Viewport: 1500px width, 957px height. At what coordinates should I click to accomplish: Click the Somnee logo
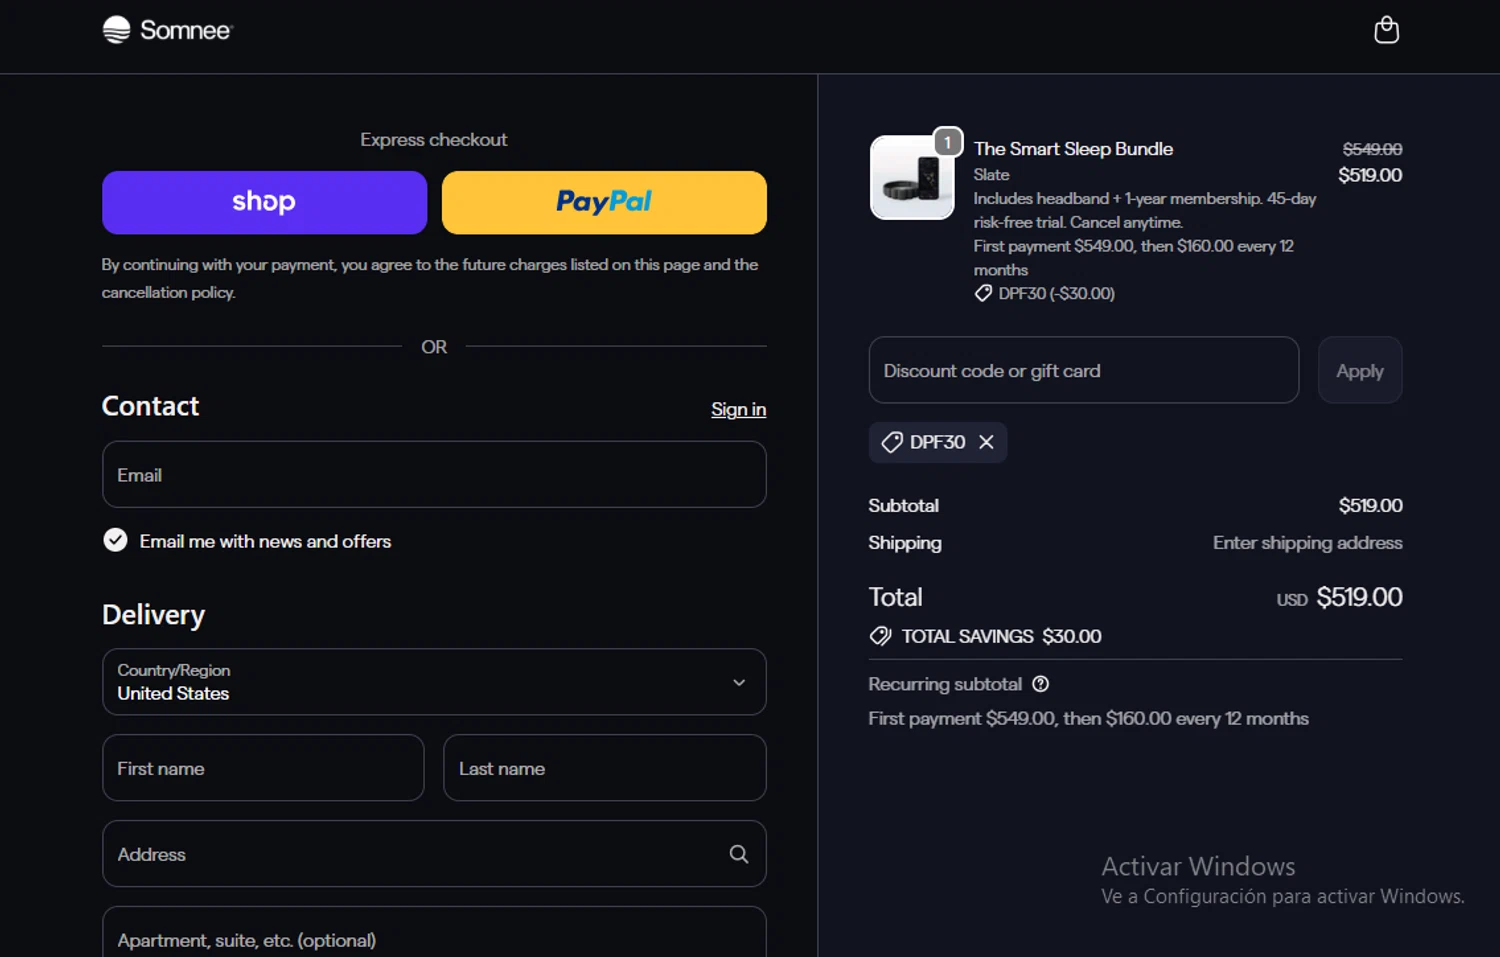coord(167,30)
